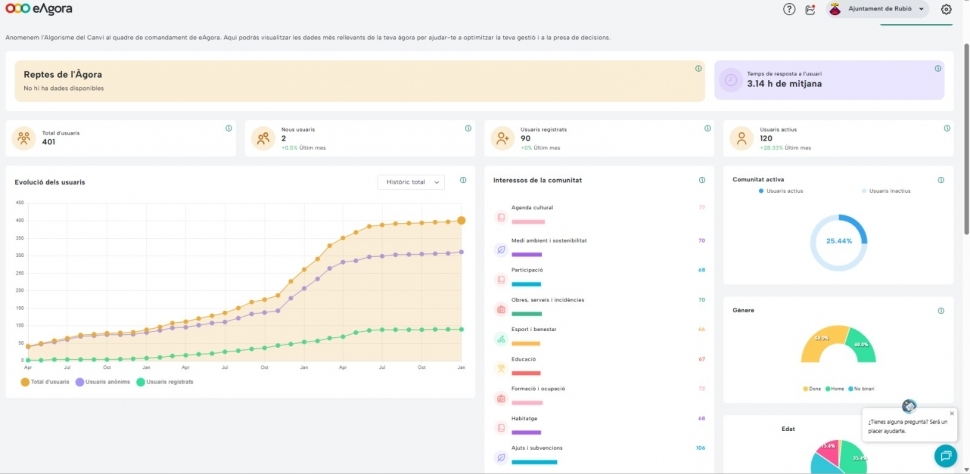Close the chat assistant popup
Viewport: 970px width, 474px height.
952,413
